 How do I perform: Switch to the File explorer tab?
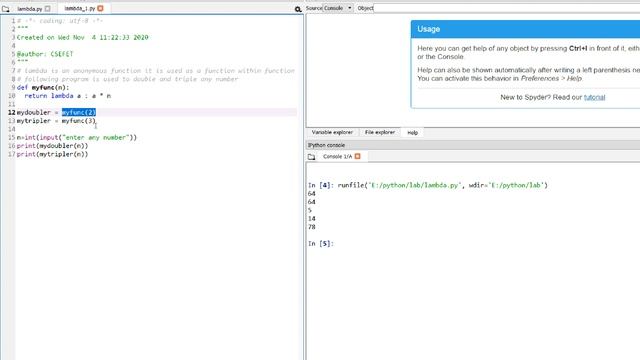coord(380,132)
